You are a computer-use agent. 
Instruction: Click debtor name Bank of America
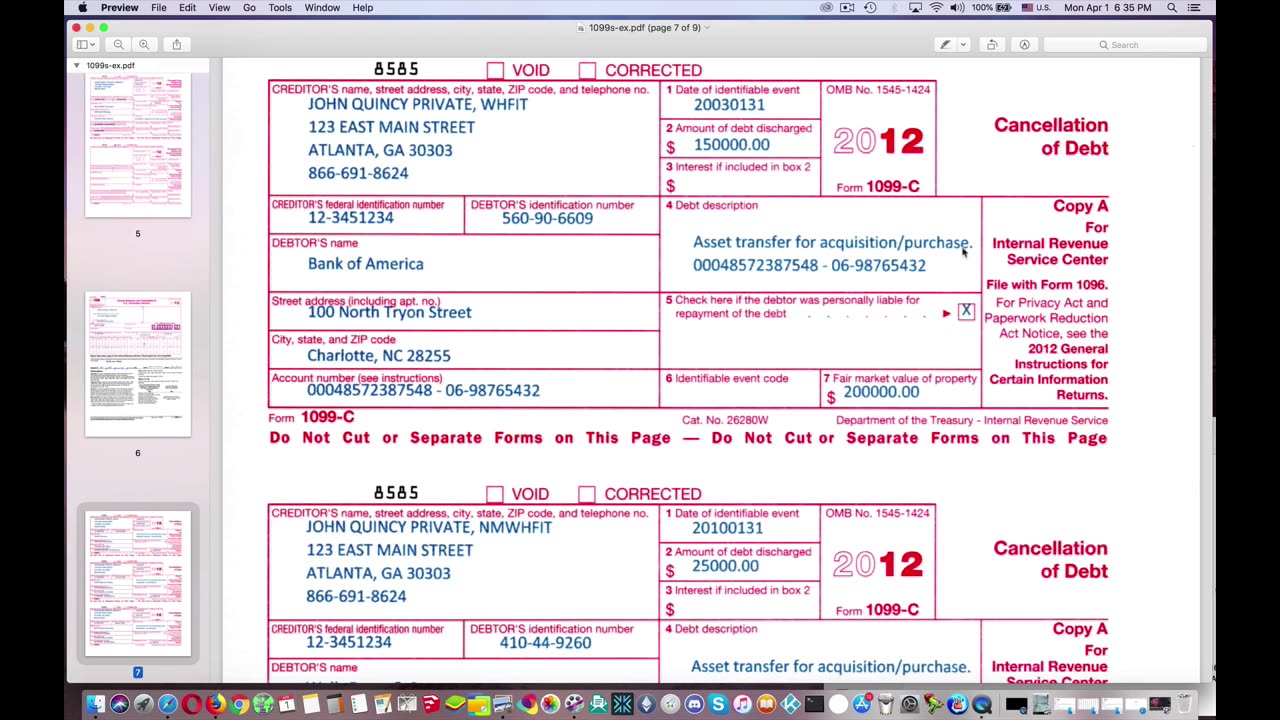365,264
